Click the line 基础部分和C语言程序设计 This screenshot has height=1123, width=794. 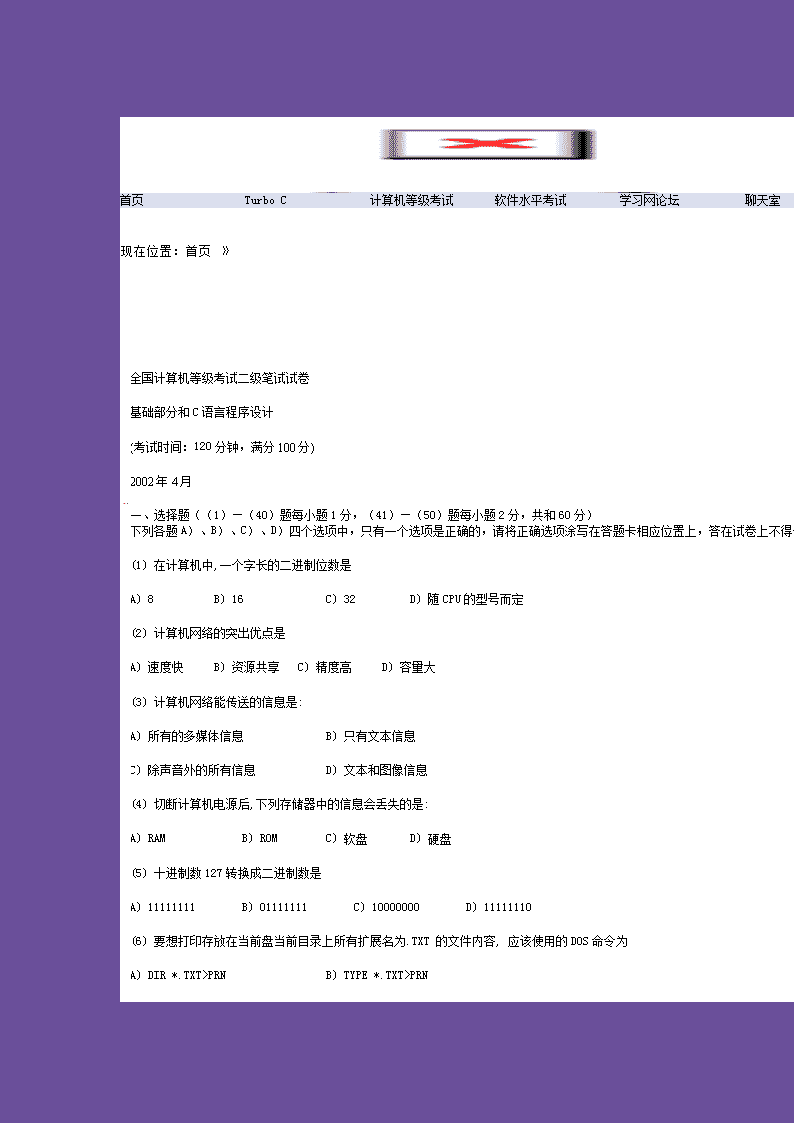pyautogui.click(x=201, y=413)
